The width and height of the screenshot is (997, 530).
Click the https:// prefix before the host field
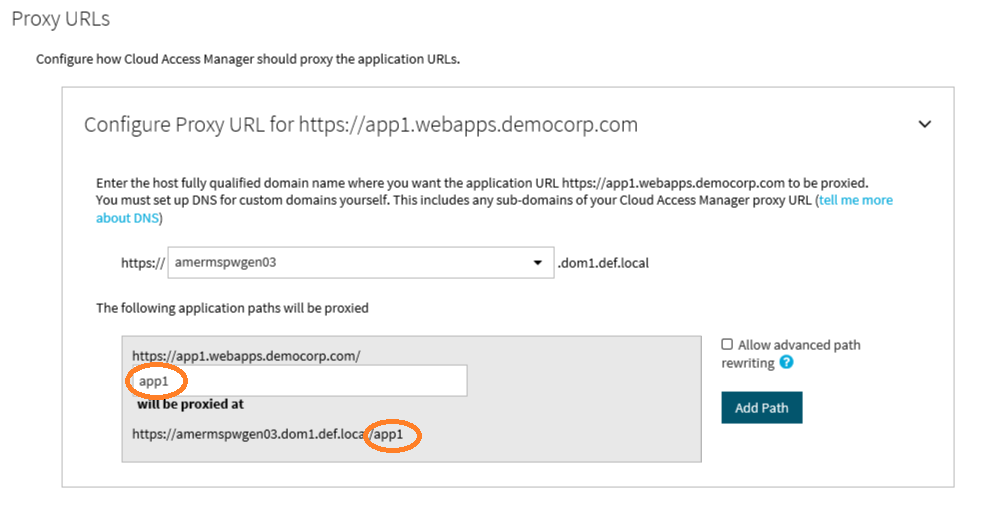[143, 263]
